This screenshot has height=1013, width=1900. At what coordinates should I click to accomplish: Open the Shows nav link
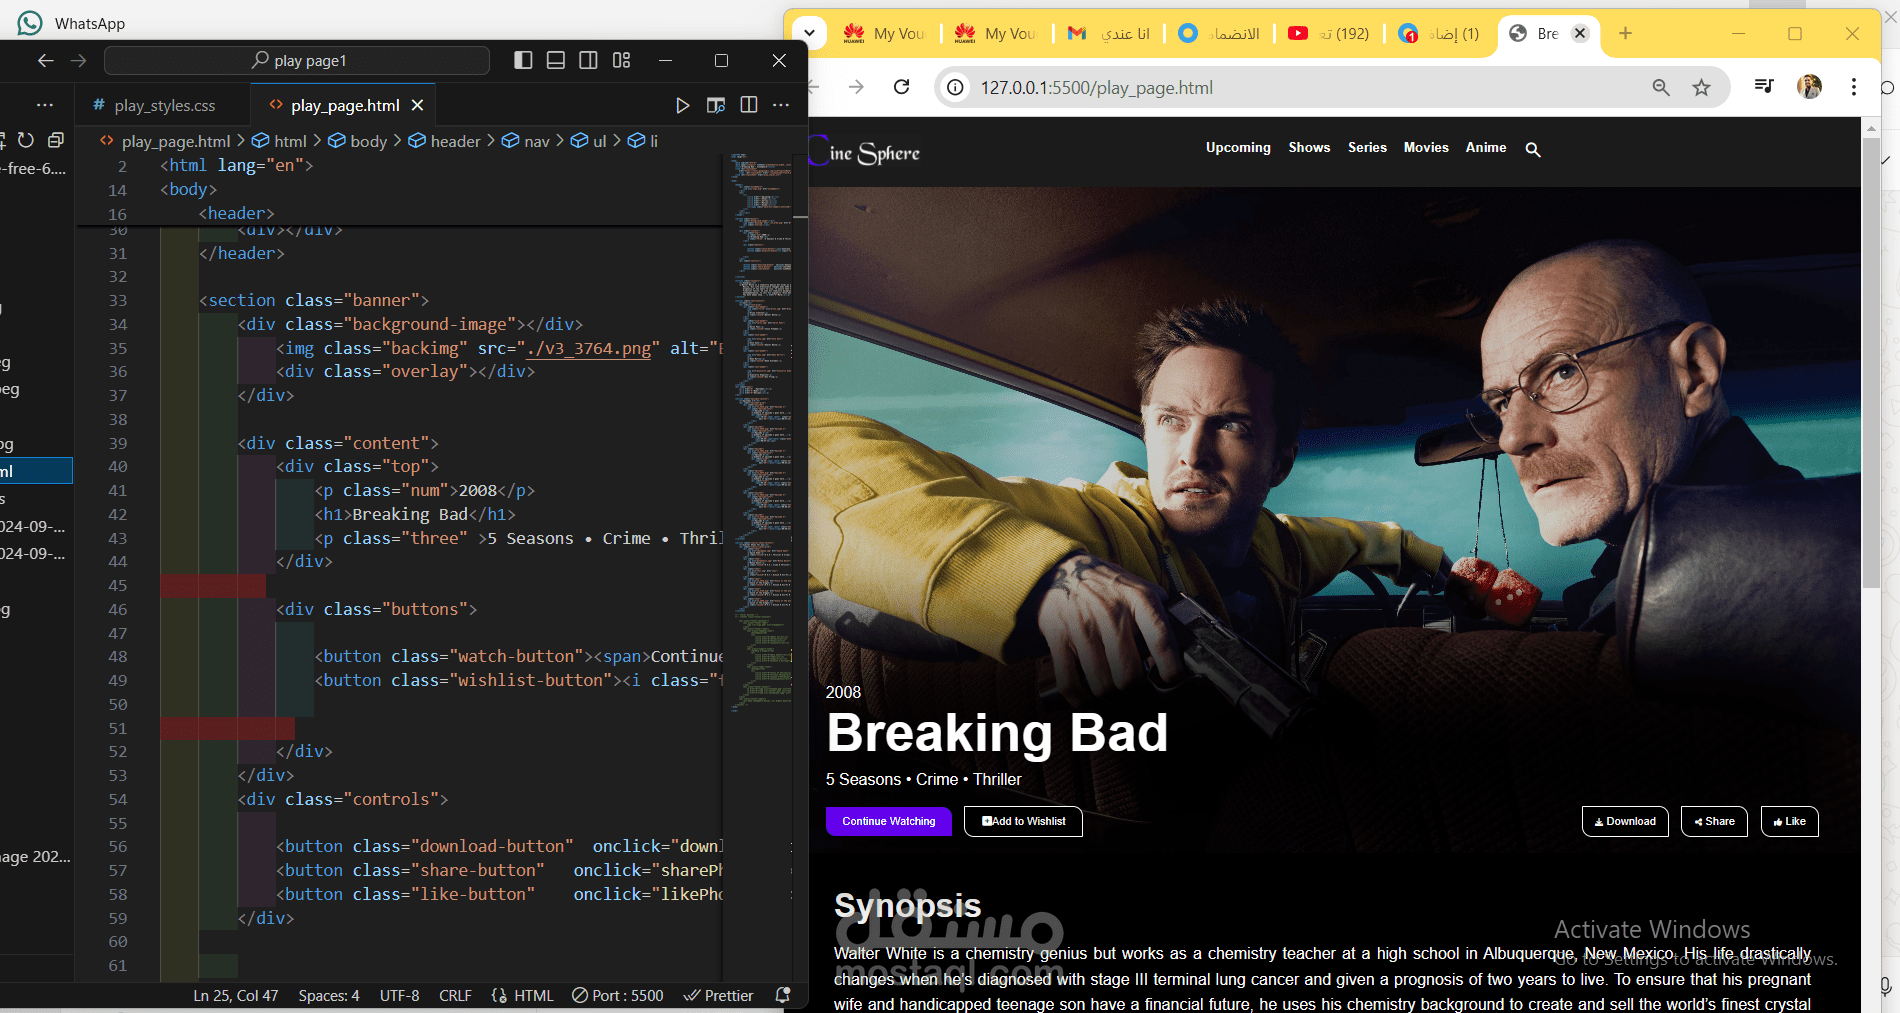pyautogui.click(x=1309, y=147)
